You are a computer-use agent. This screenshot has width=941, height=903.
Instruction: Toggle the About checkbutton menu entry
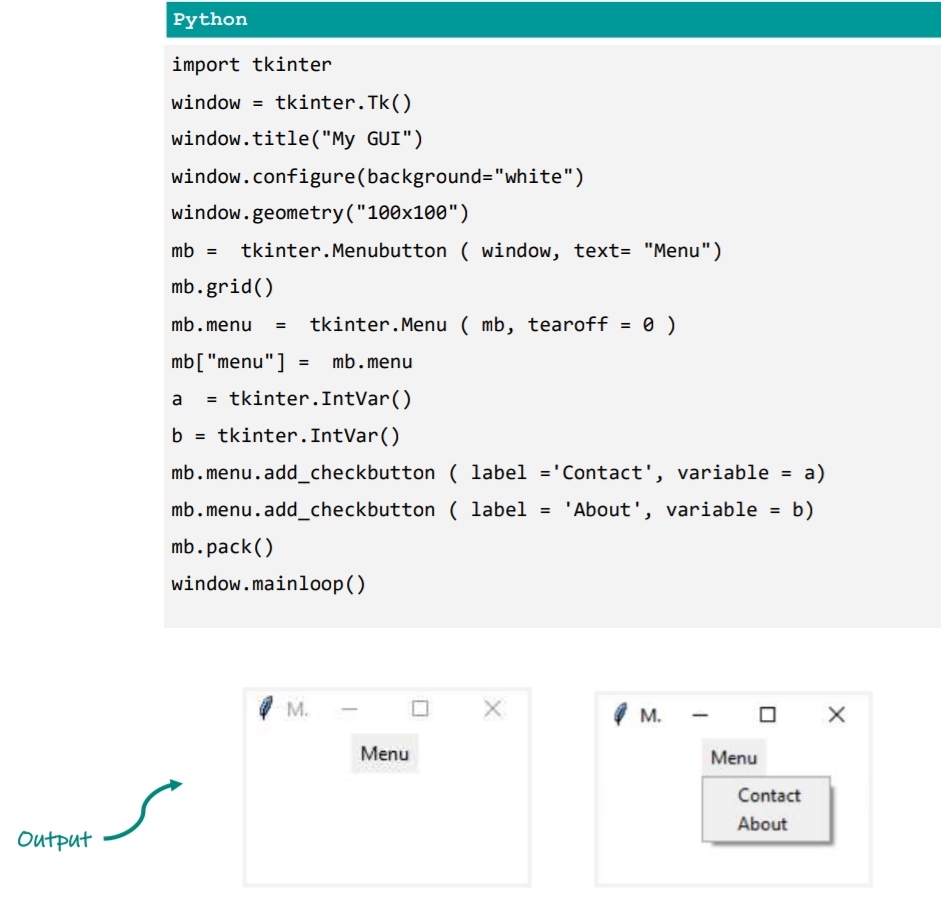[x=762, y=824]
